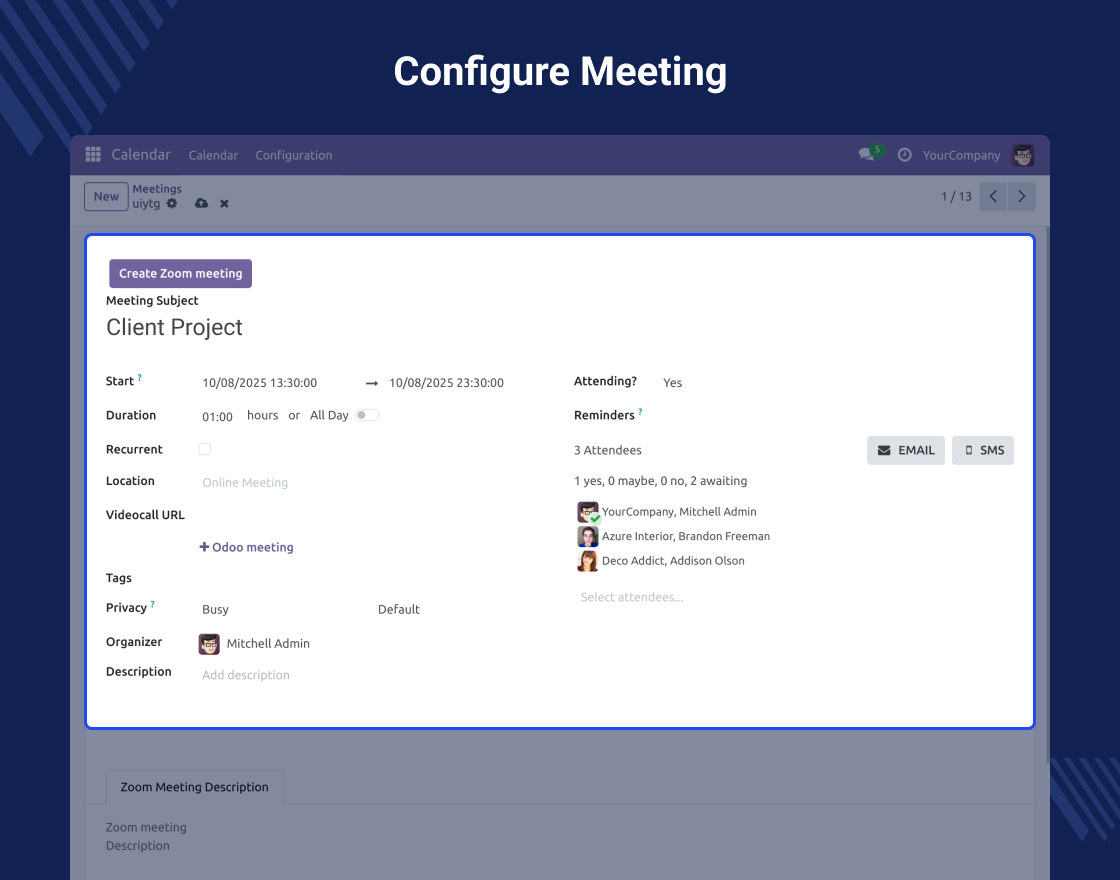Toggle the All Day switch

(367, 415)
